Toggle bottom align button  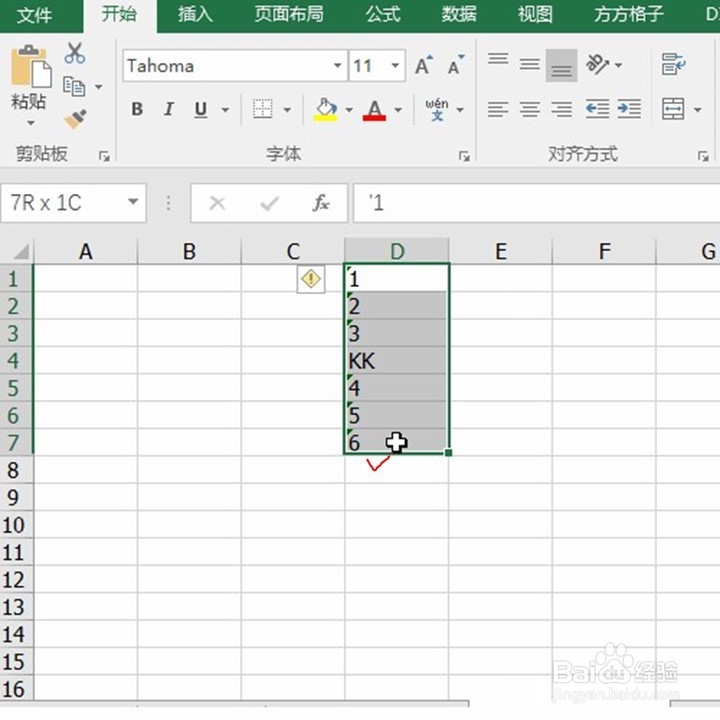tap(561, 65)
